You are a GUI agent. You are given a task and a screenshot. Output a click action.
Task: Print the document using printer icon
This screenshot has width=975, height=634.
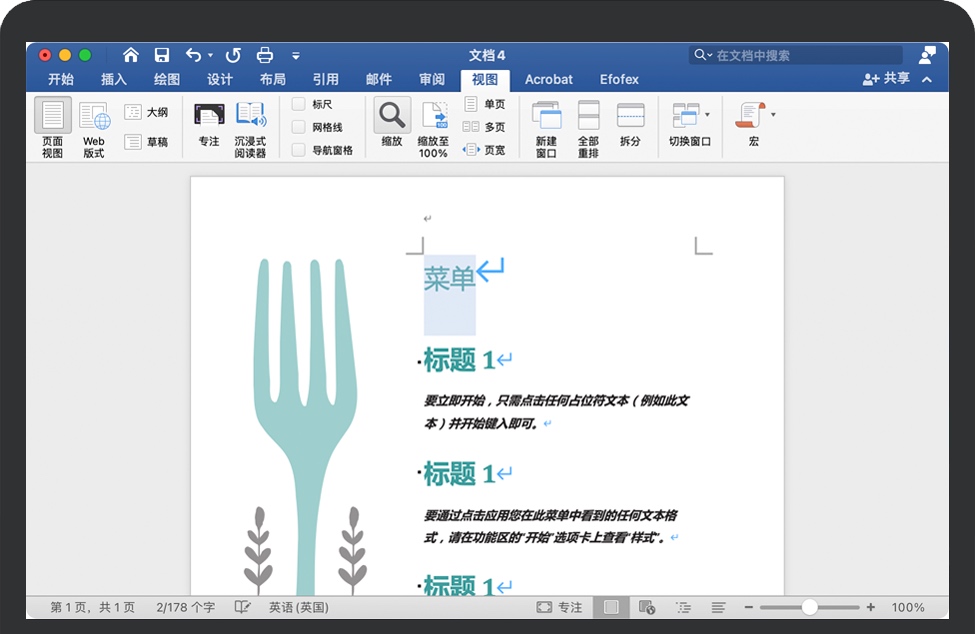265,55
